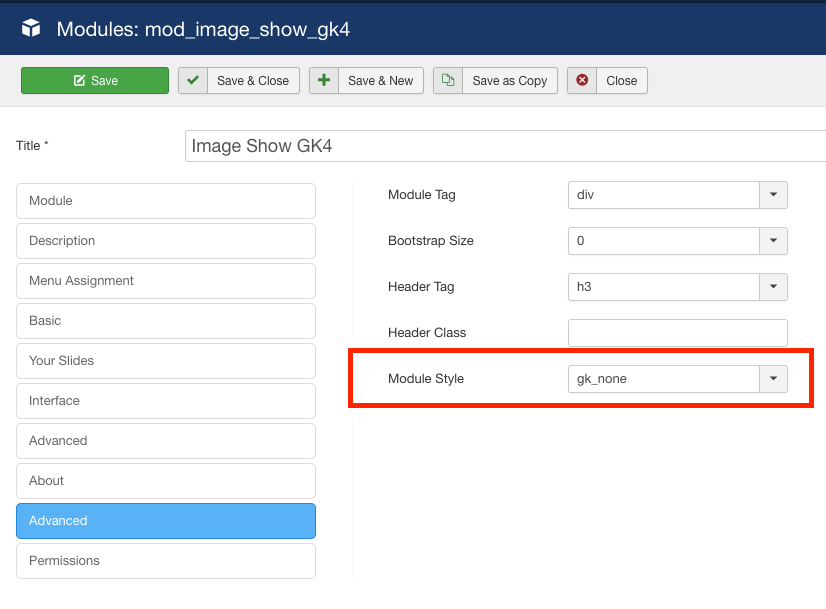The width and height of the screenshot is (826, 609).
Task: Switch to the Interface tab
Action: coord(166,401)
